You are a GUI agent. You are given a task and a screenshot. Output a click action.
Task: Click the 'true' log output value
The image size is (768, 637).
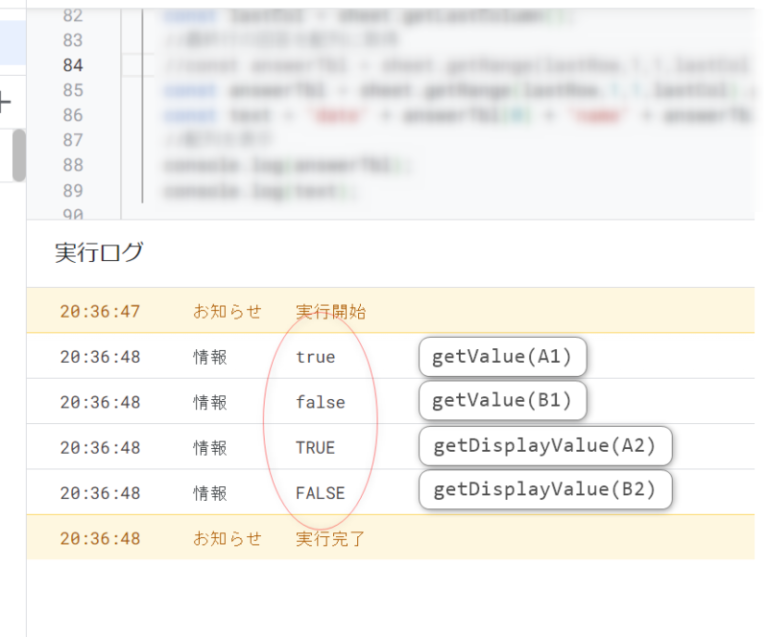point(315,357)
